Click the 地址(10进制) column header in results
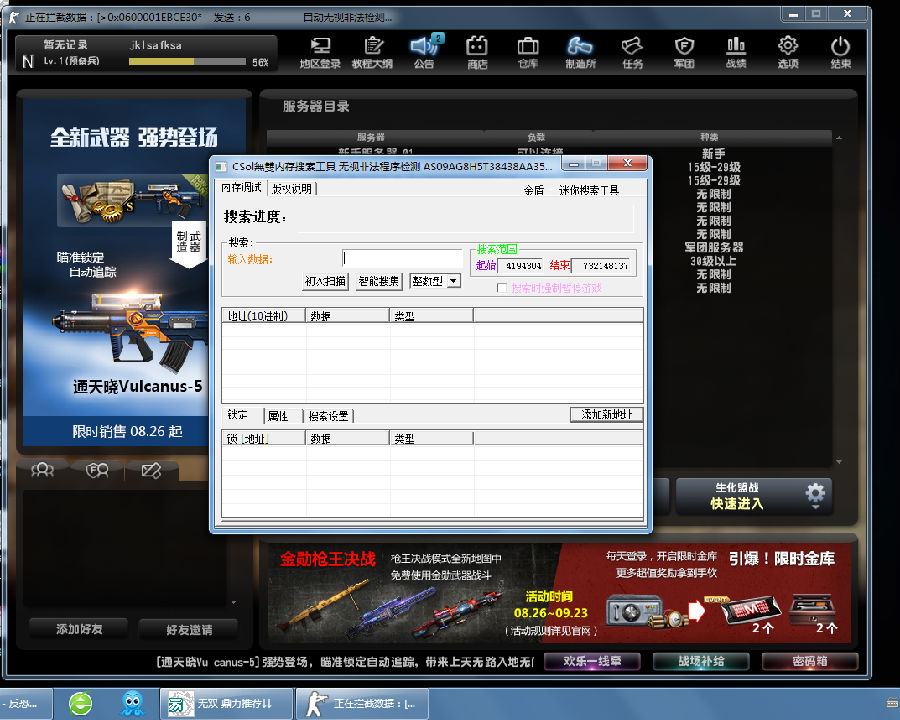This screenshot has height=720, width=900. (263, 315)
